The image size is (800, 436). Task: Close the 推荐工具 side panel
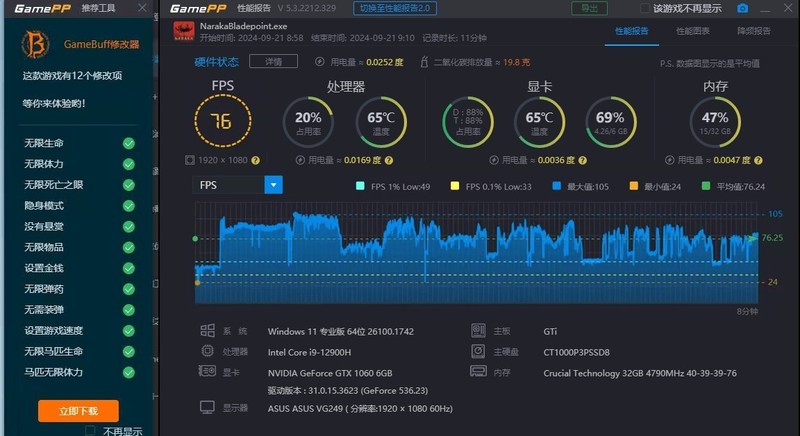pyautogui.click(x=142, y=8)
